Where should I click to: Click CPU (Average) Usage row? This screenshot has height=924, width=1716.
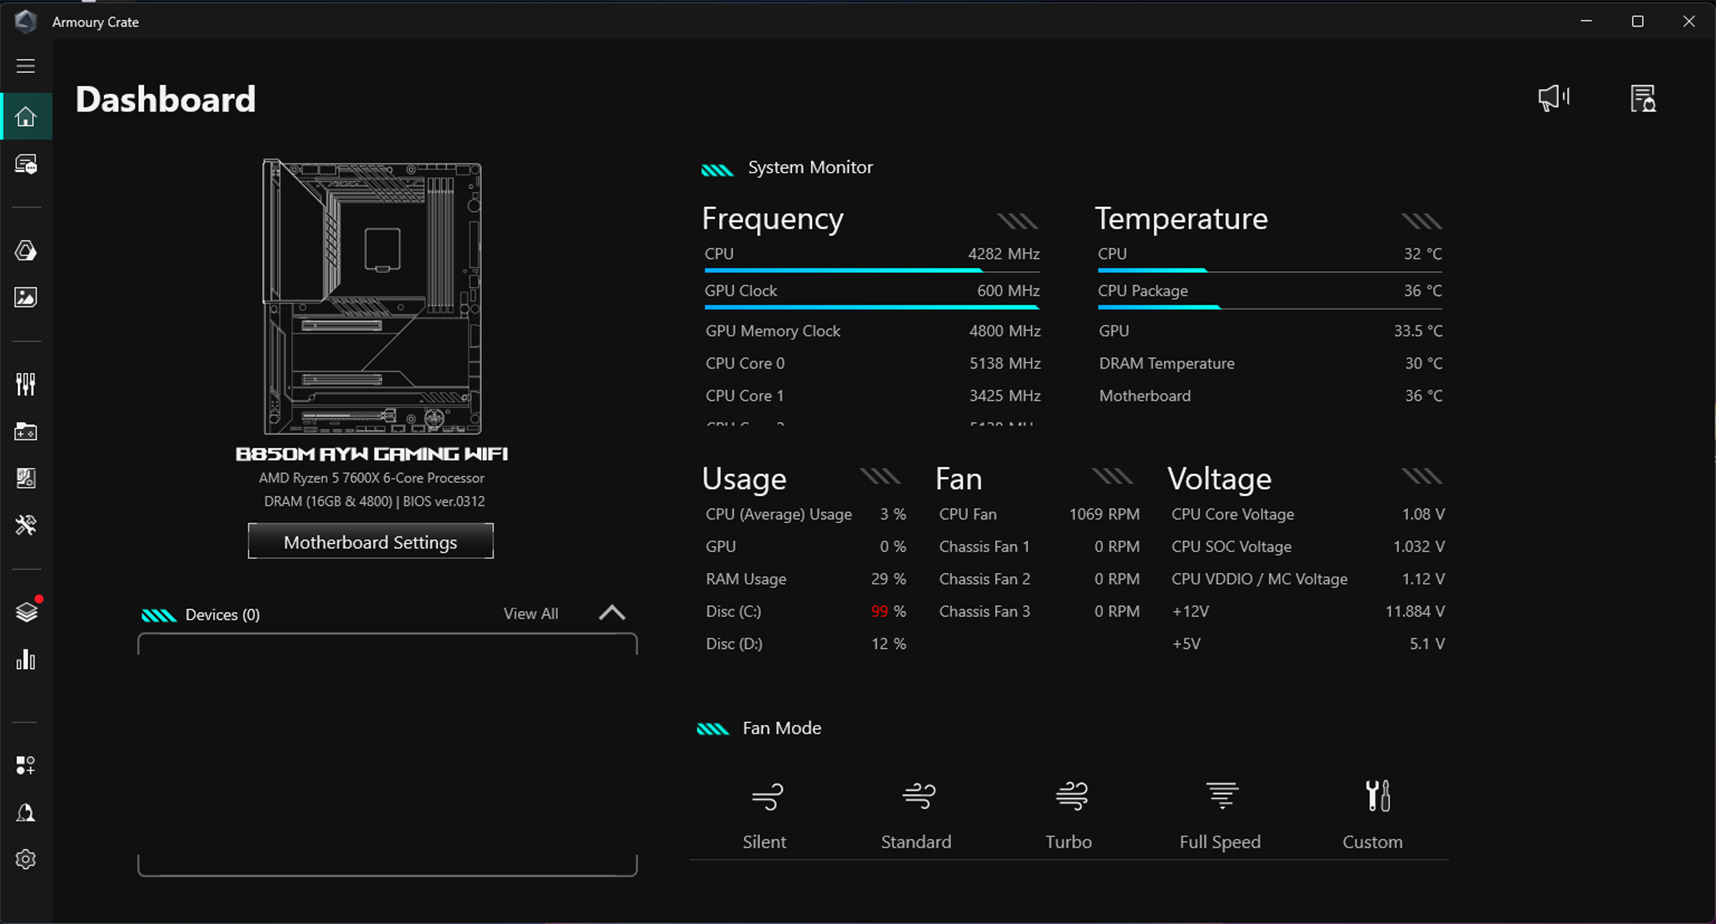point(806,514)
